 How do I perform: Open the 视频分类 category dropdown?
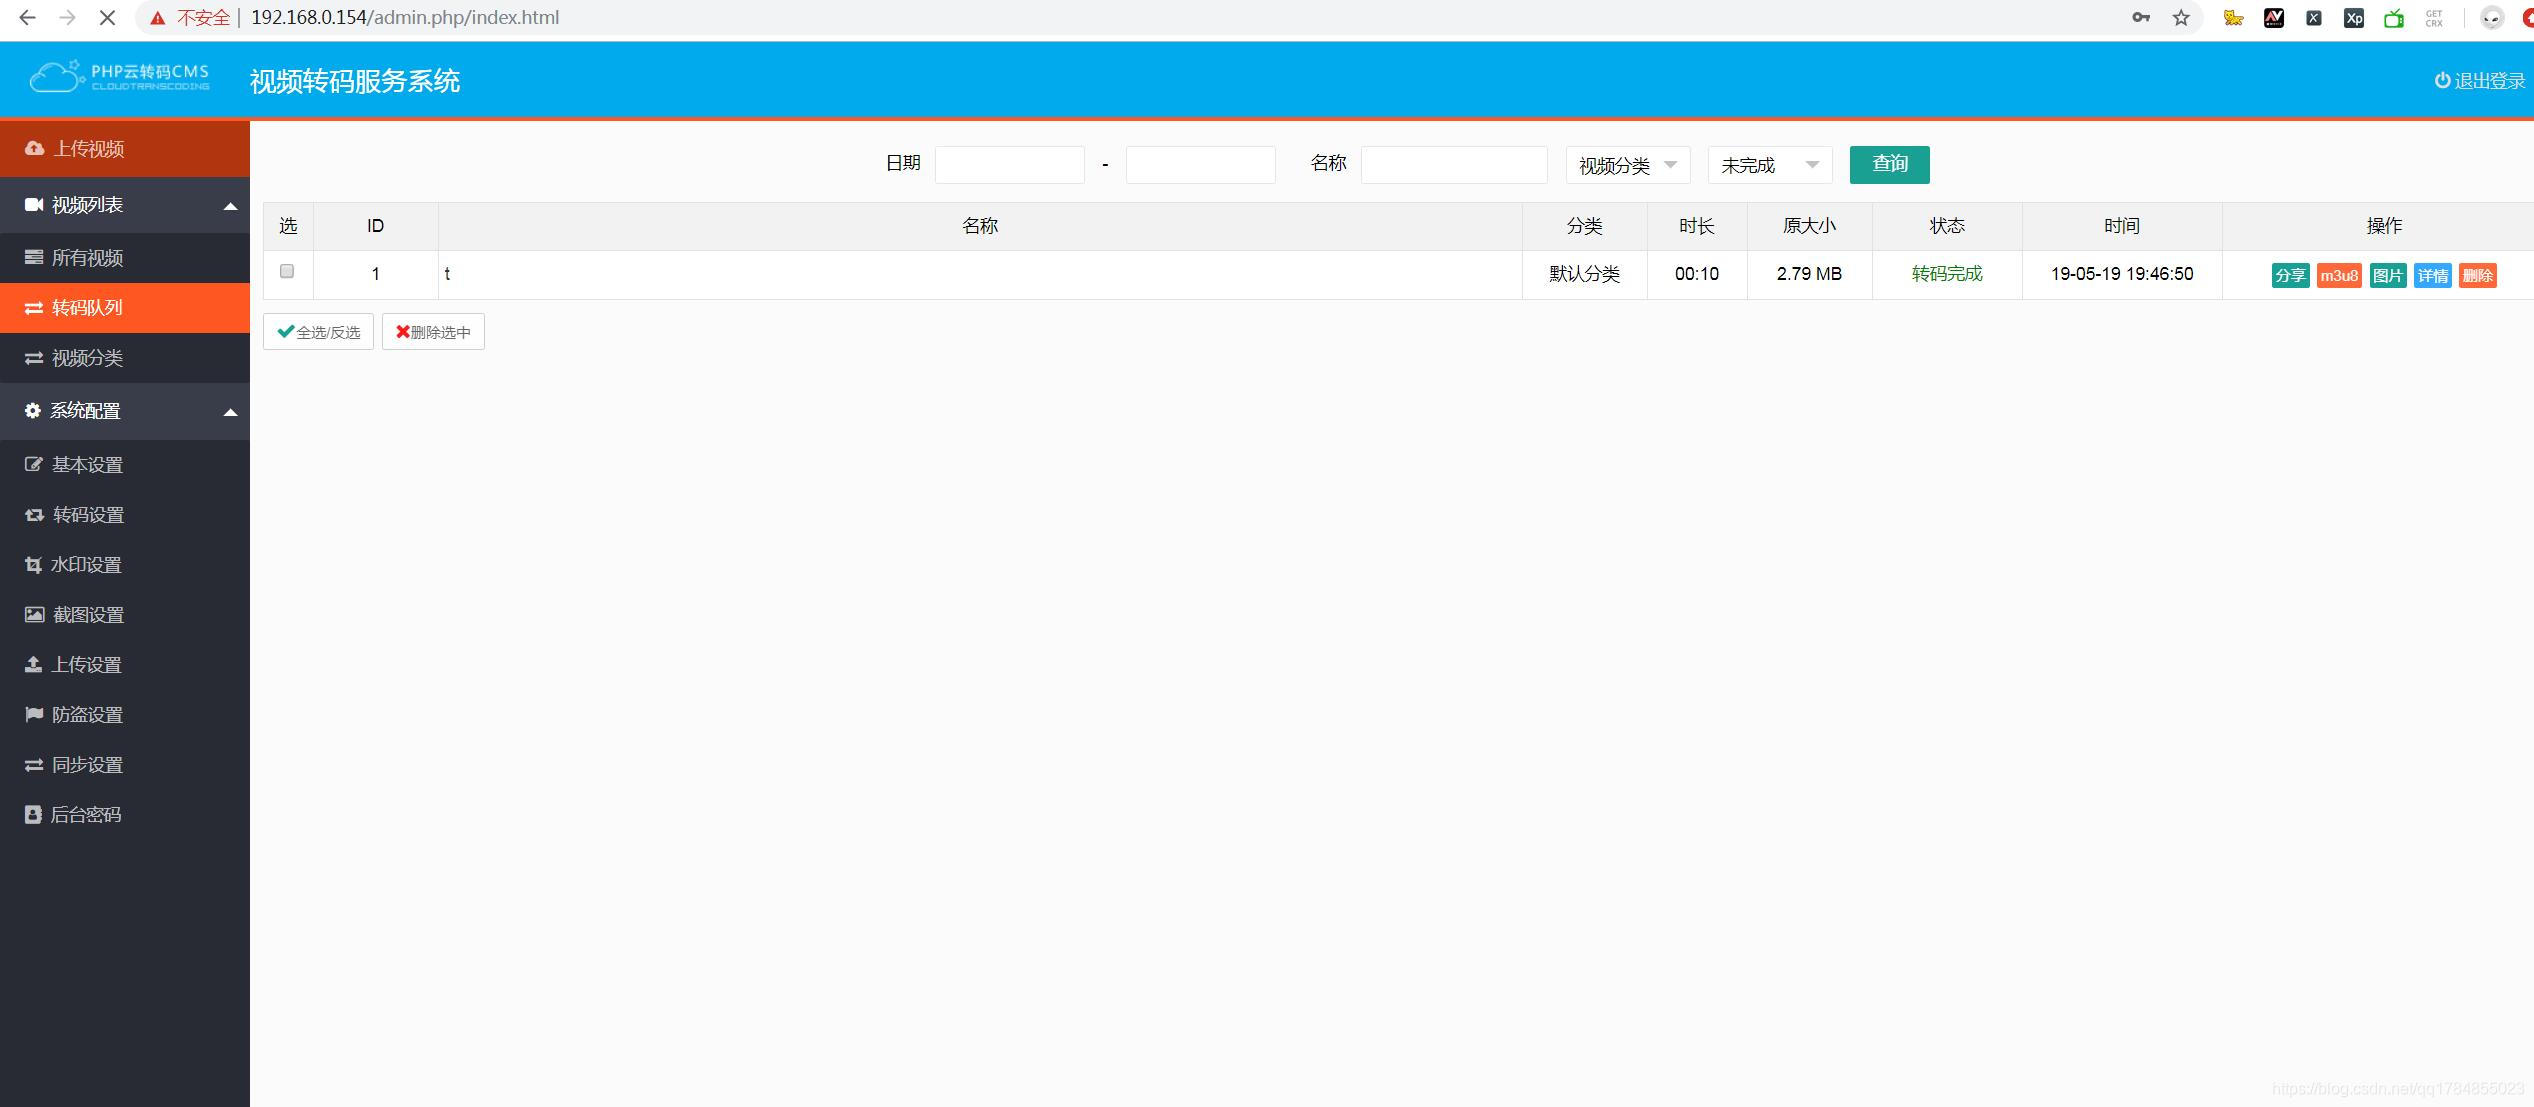point(1627,165)
